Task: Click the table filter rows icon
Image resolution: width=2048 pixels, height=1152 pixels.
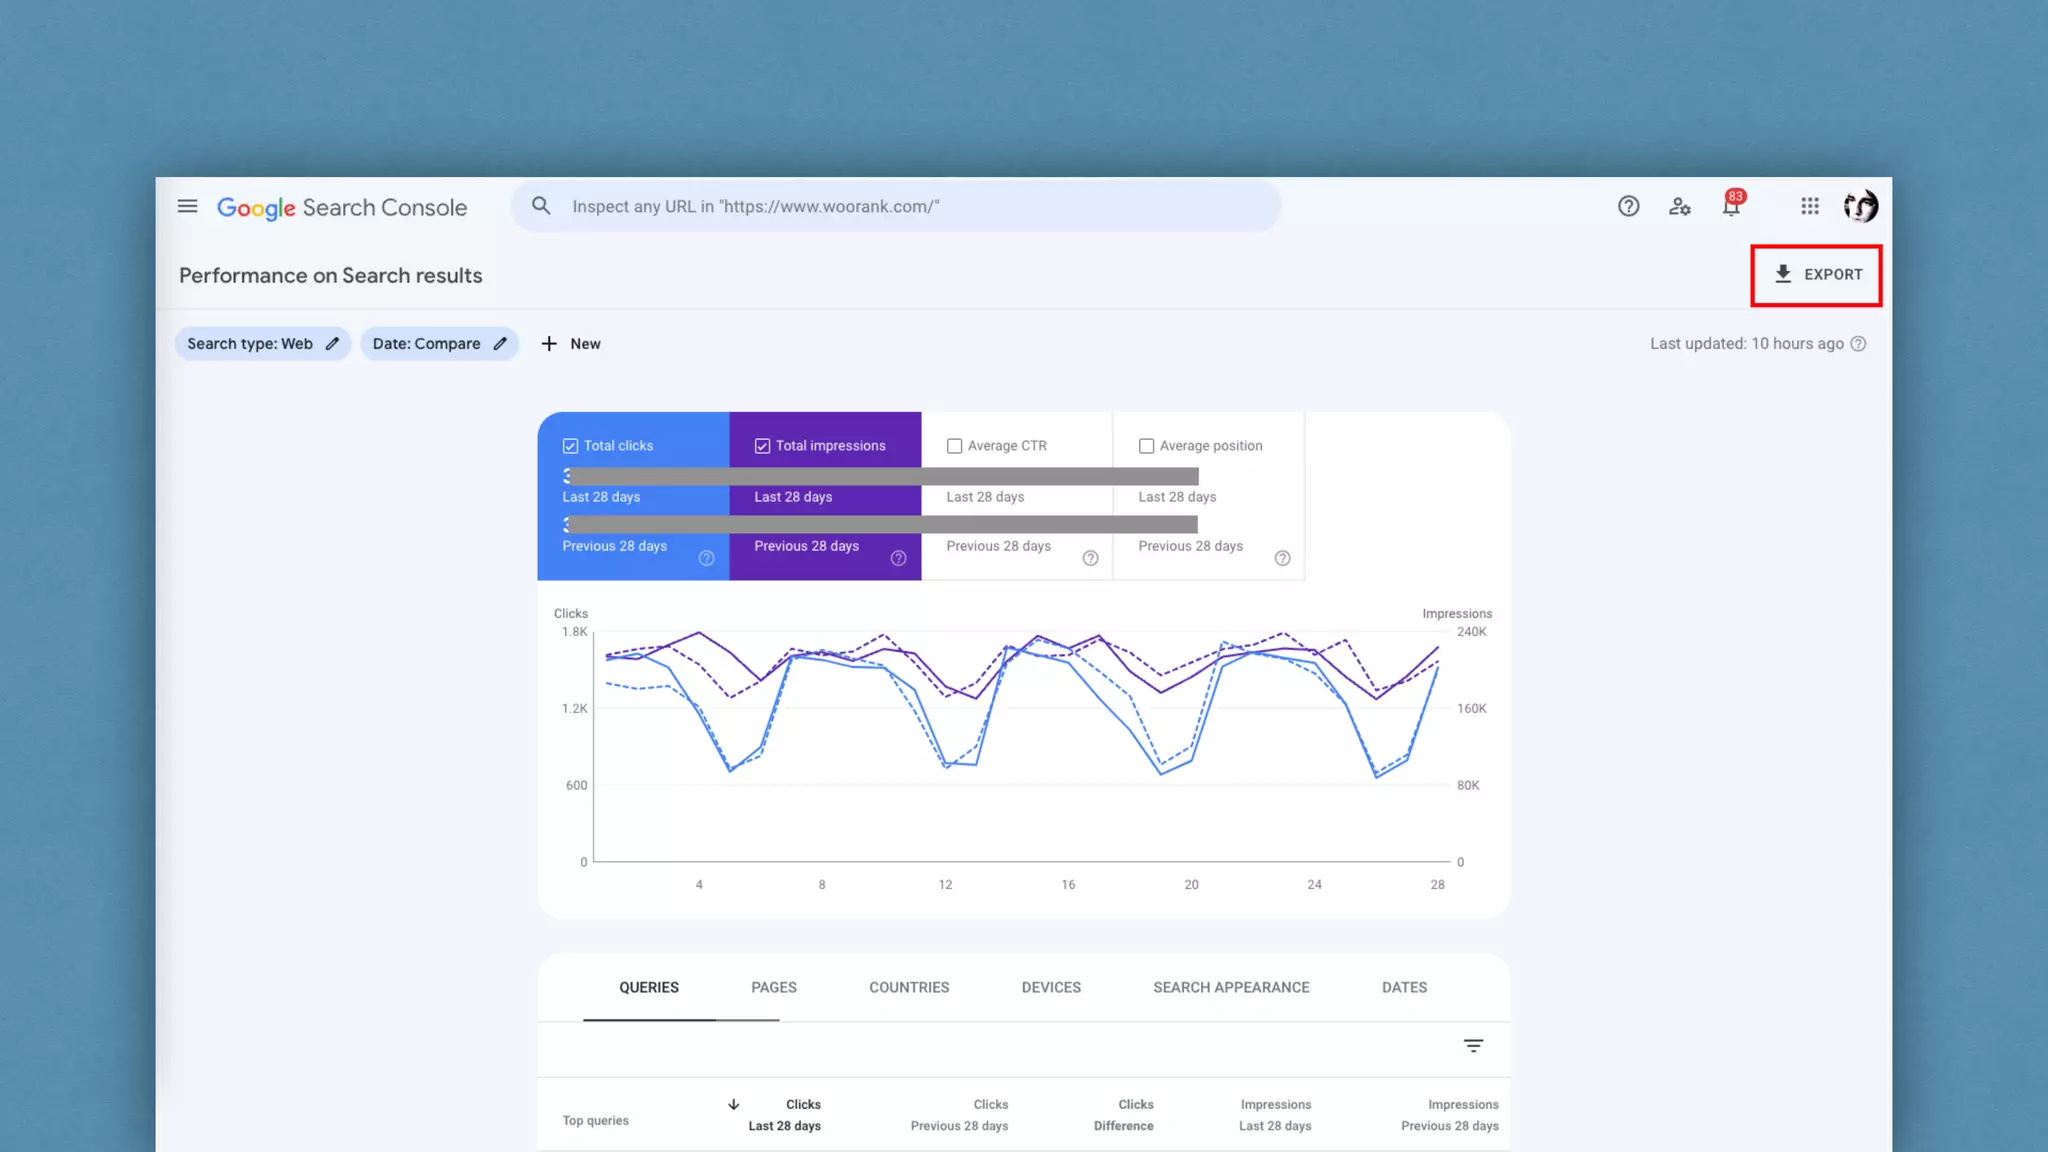Action: click(1473, 1046)
